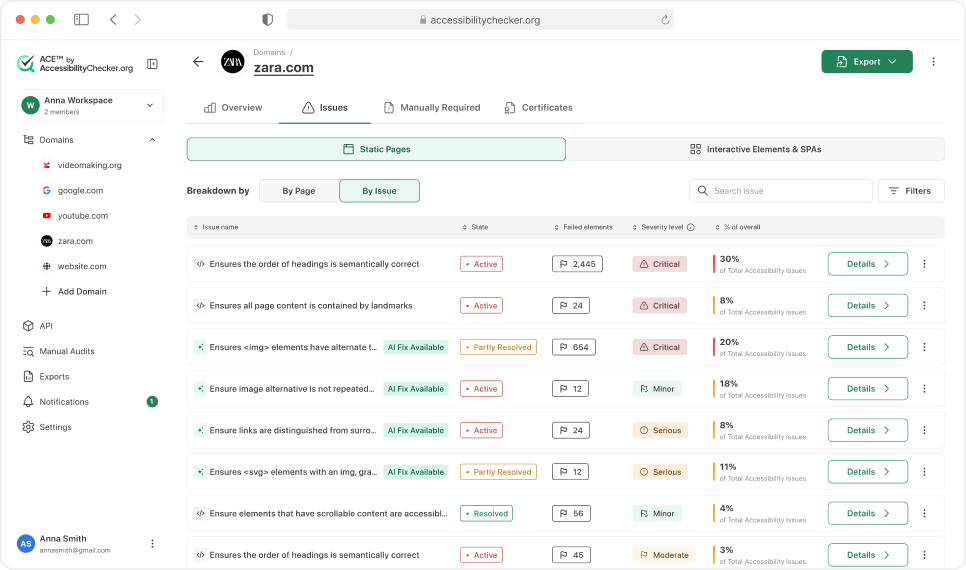Open row menu for the 2,445 failed elements issue

click(924, 264)
